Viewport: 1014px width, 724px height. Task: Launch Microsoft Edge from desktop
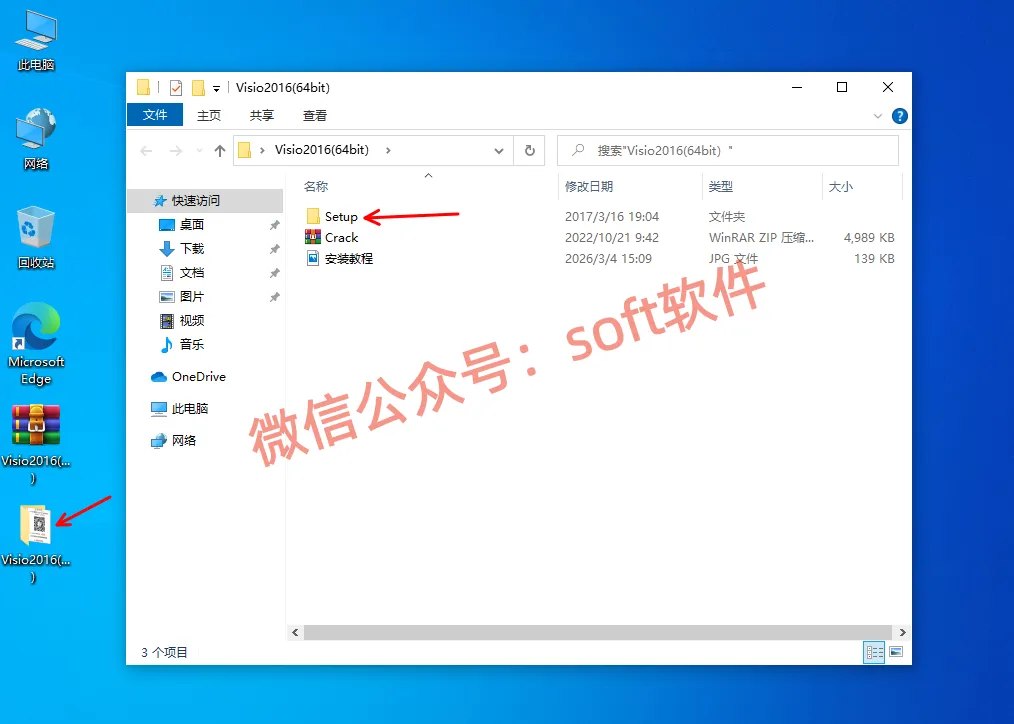tap(36, 344)
